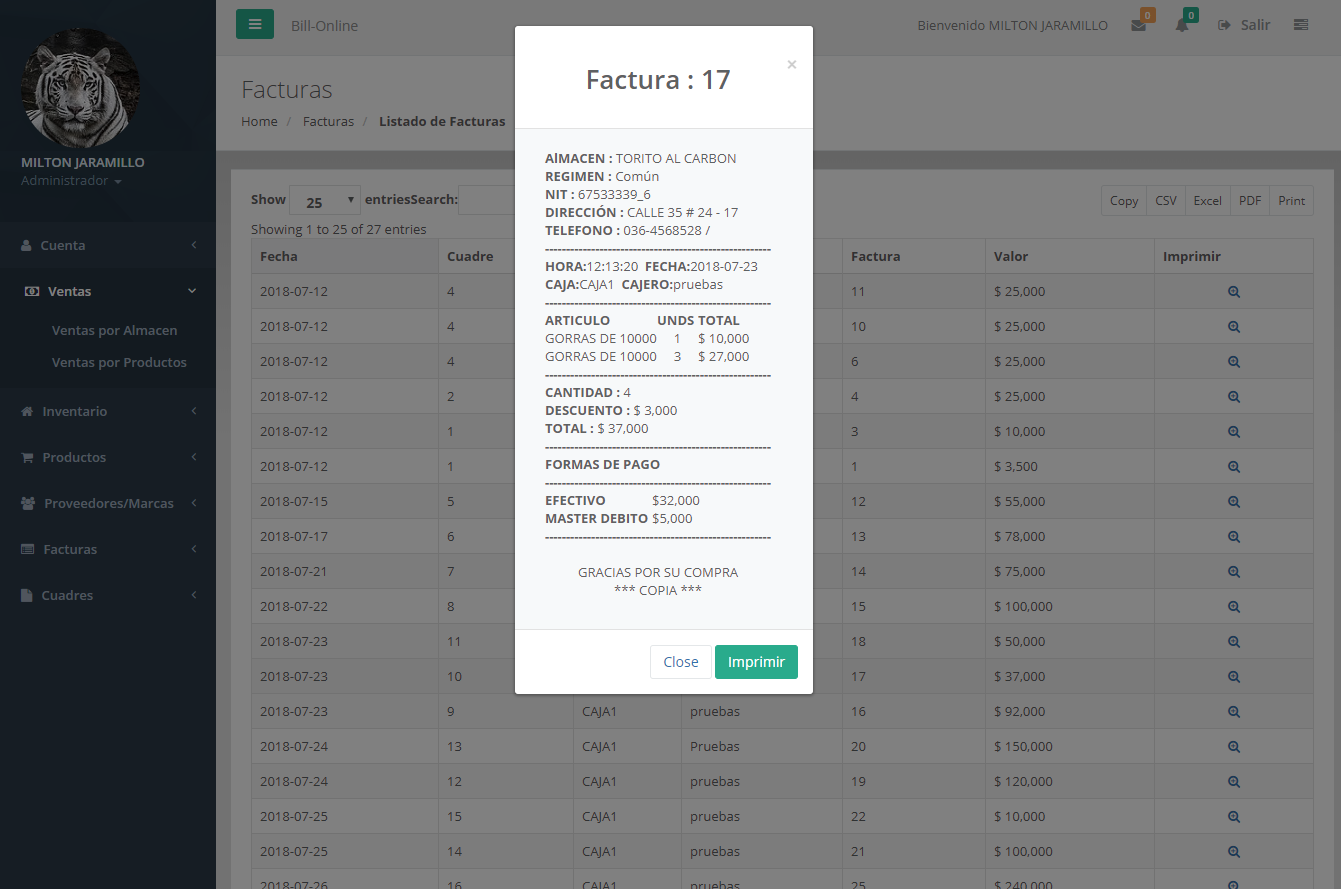Click magnifier icon in the $ 150,000 row
The width and height of the screenshot is (1341, 889).
point(1233,747)
